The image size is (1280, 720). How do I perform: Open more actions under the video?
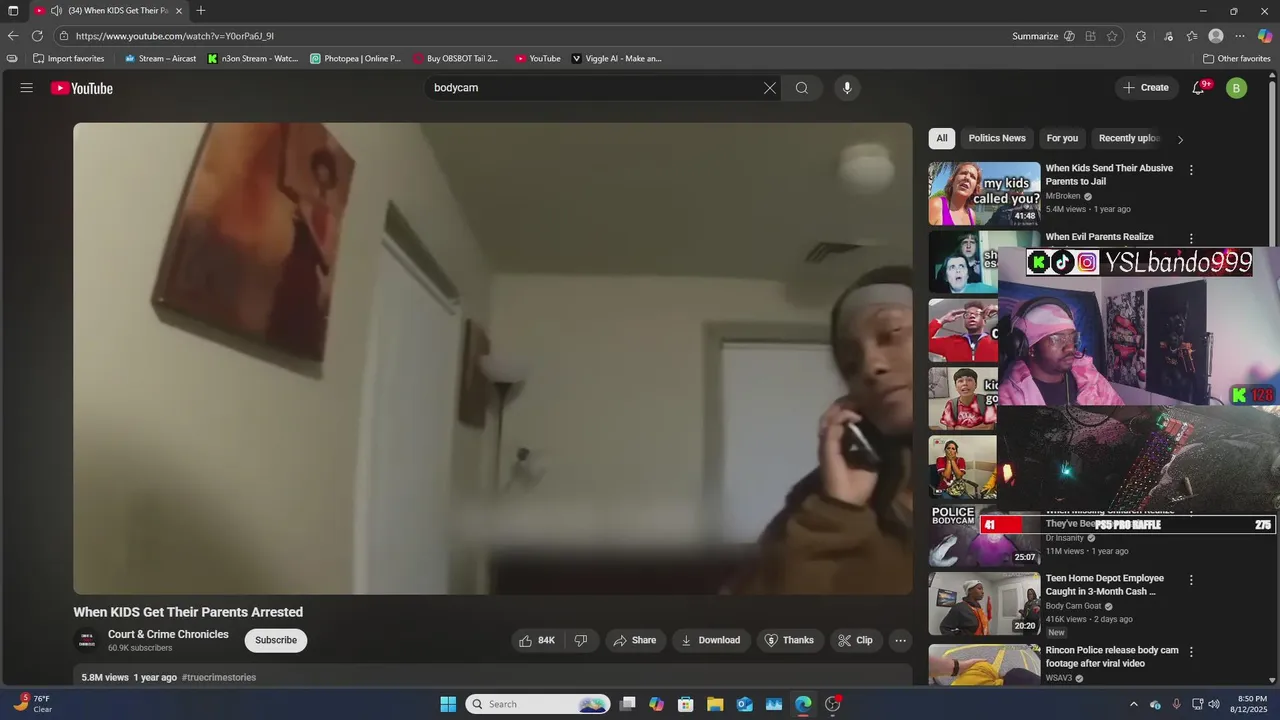900,640
